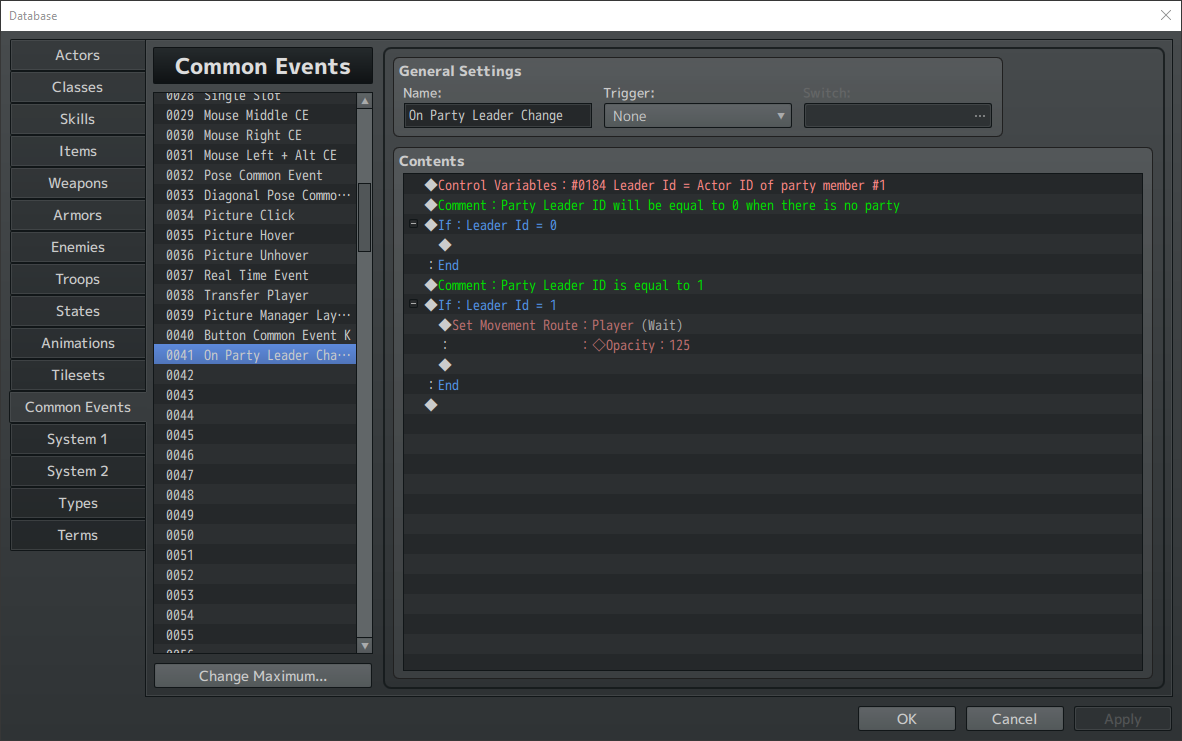Open the Animations tab
The image size is (1182, 741).
click(x=78, y=343)
